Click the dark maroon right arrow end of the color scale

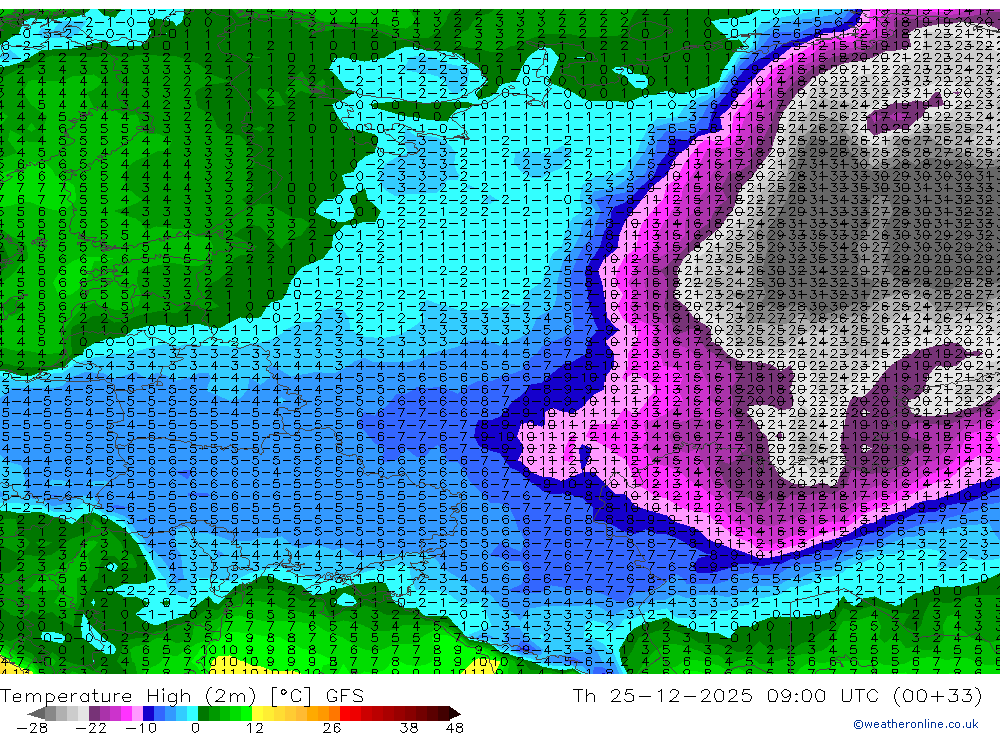454,713
